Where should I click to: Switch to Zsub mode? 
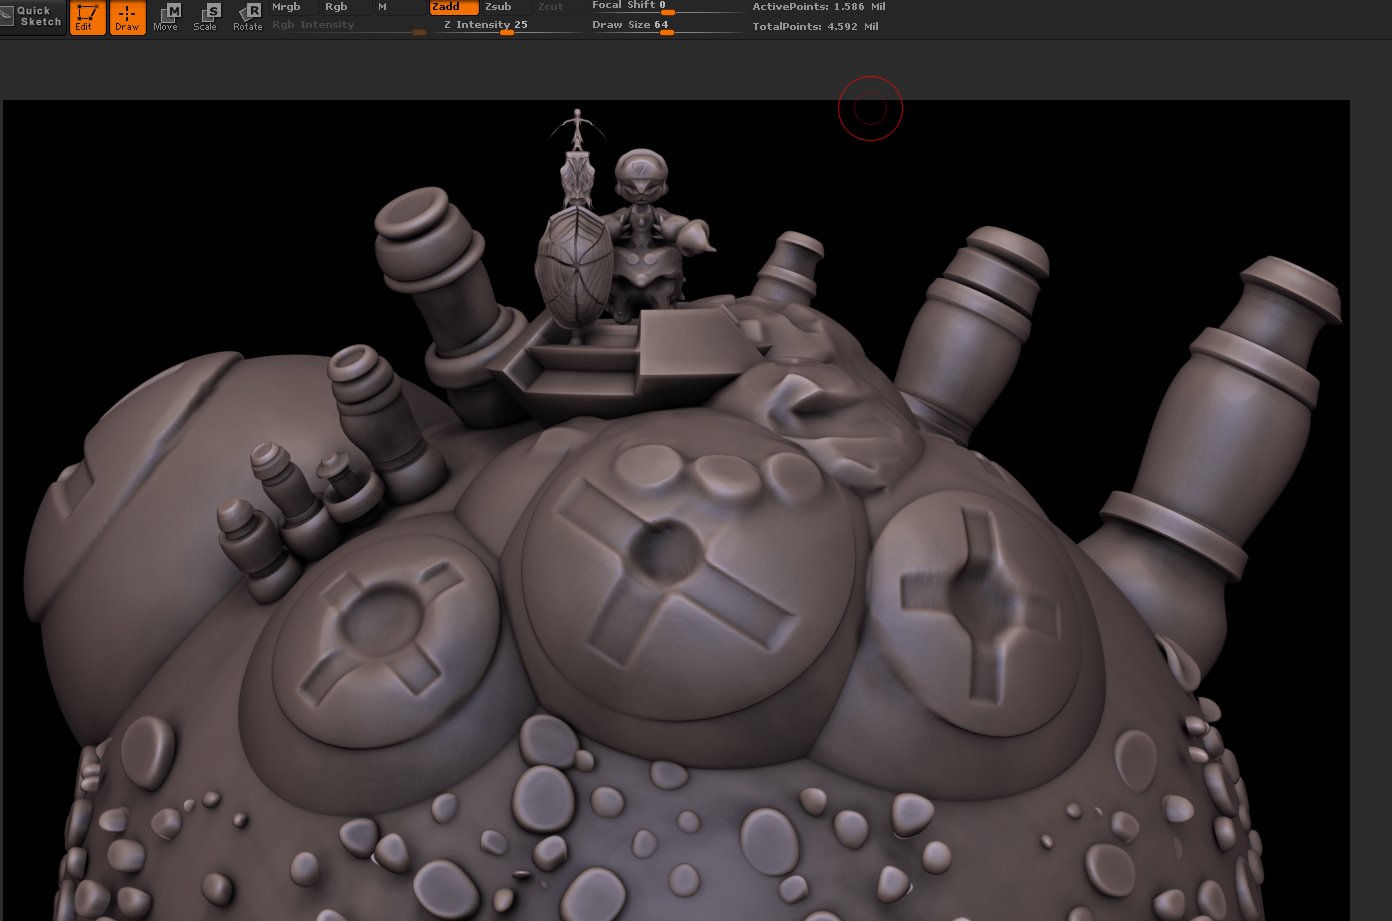click(506, 7)
